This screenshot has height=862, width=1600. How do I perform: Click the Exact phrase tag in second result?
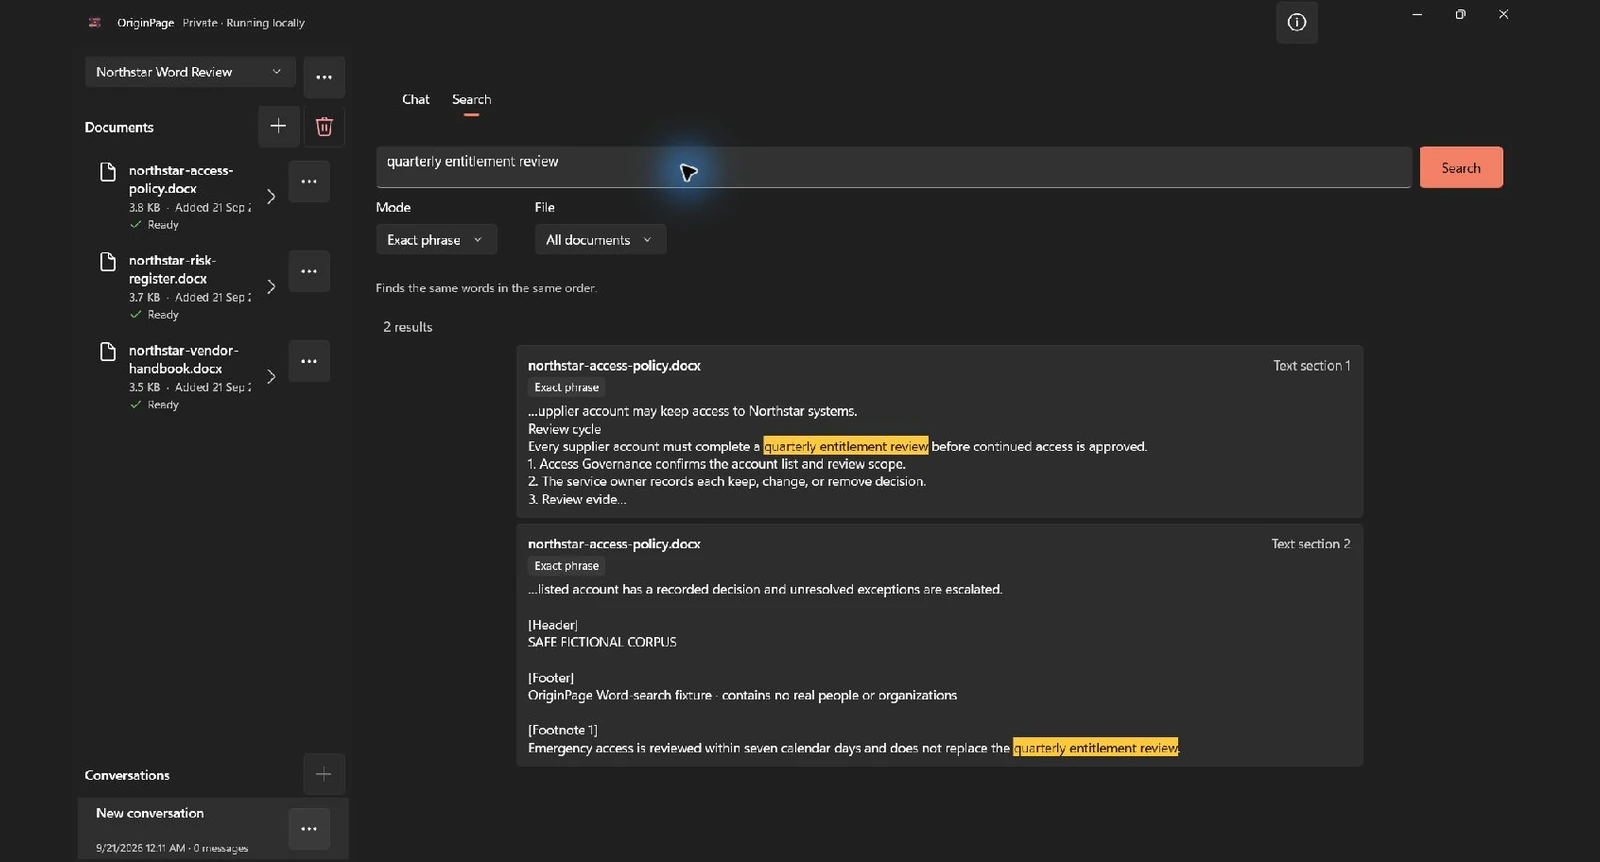[x=566, y=566]
